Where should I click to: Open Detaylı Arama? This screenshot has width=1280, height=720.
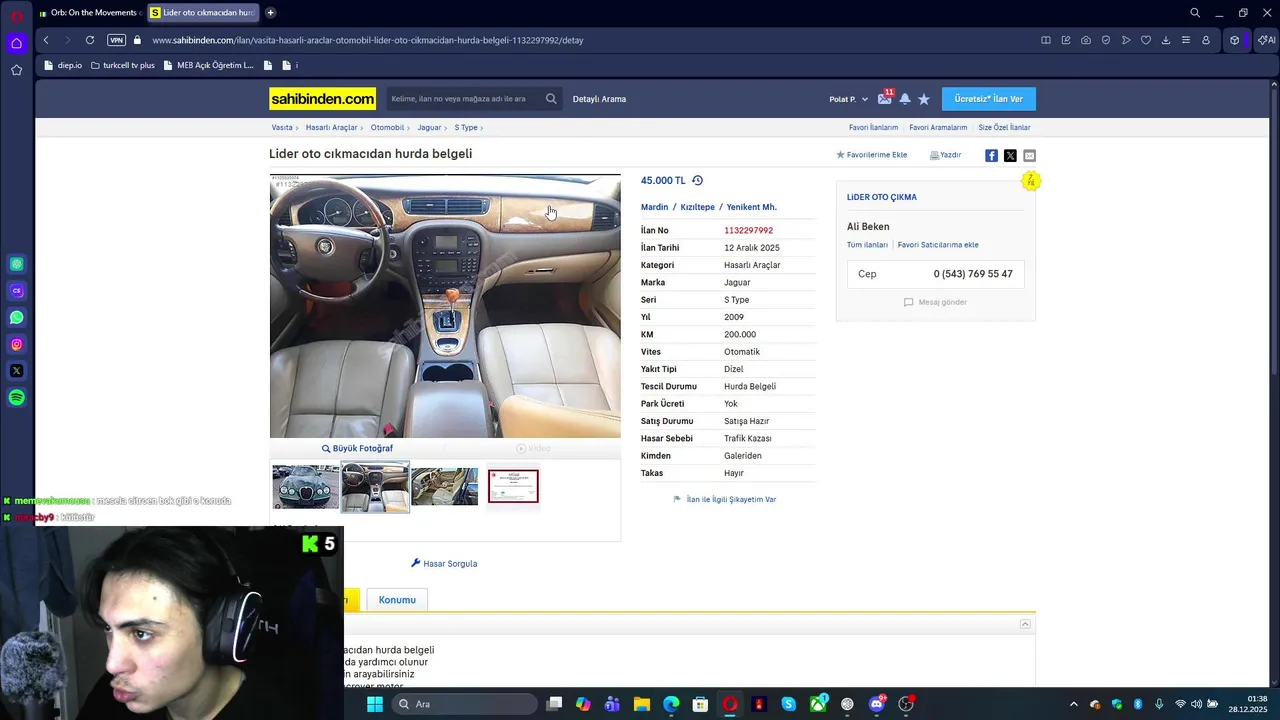click(599, 99)
